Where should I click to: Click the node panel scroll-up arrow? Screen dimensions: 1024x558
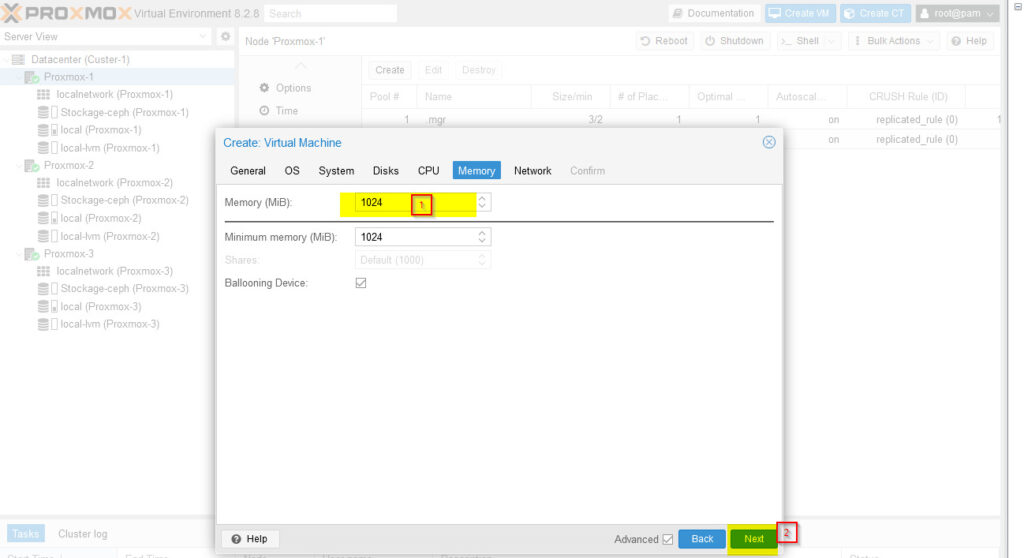[300, 65]
